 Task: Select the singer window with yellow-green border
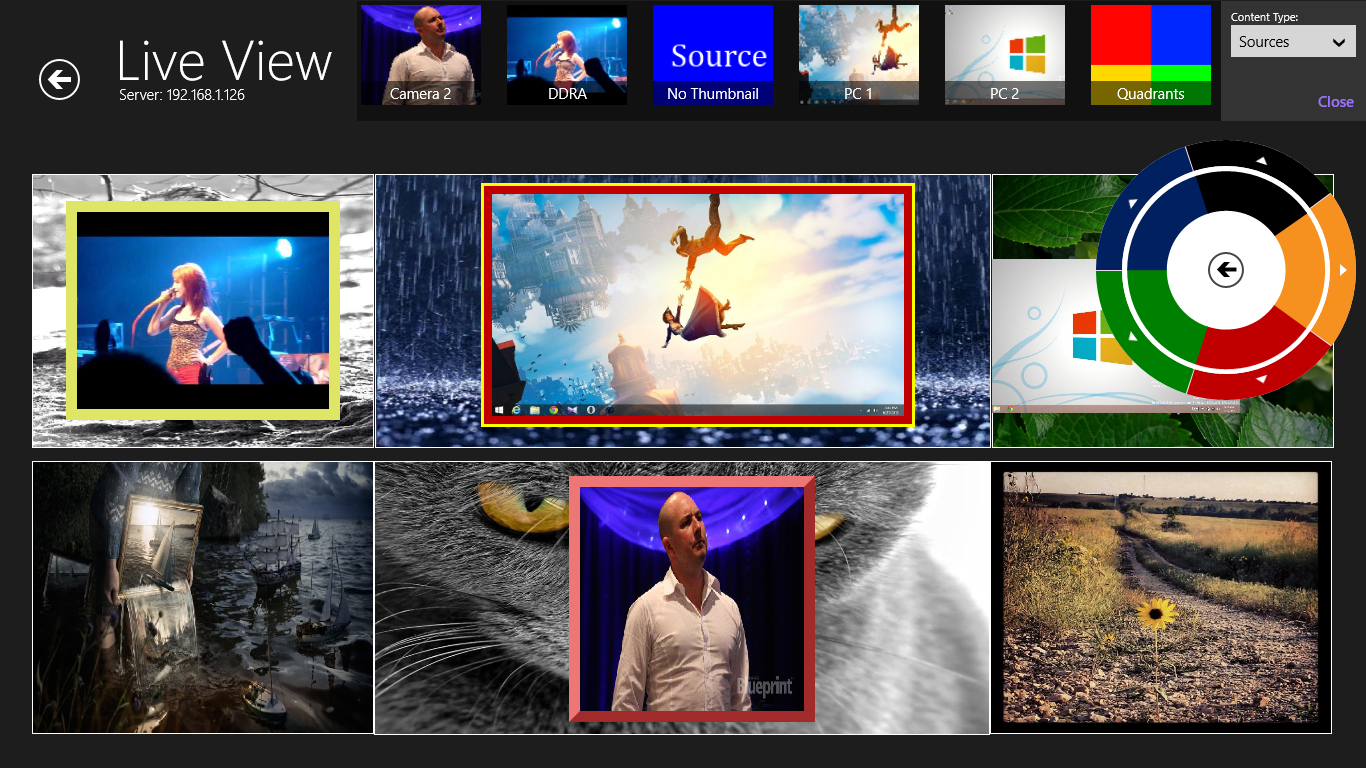pos(203,310)
